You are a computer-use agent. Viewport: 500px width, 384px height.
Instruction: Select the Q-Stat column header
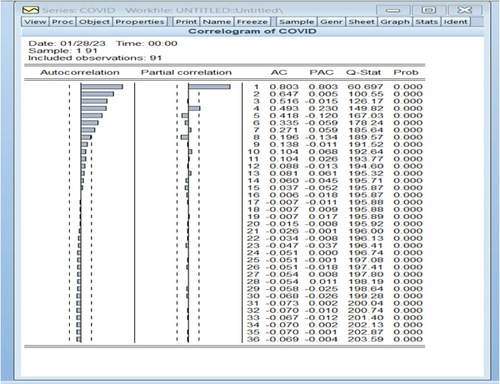pos(363,72)
